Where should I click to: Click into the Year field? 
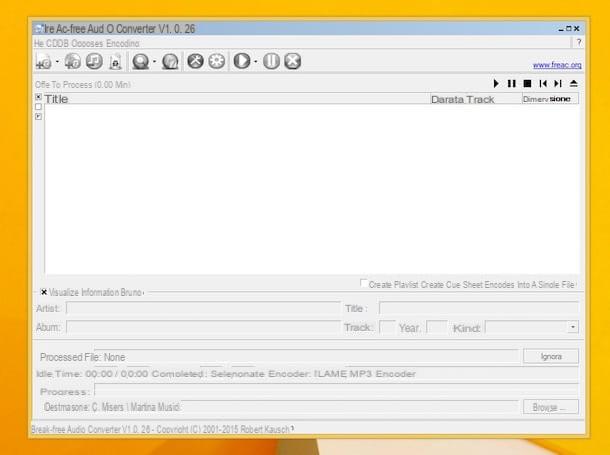click(x=437, y=327)
